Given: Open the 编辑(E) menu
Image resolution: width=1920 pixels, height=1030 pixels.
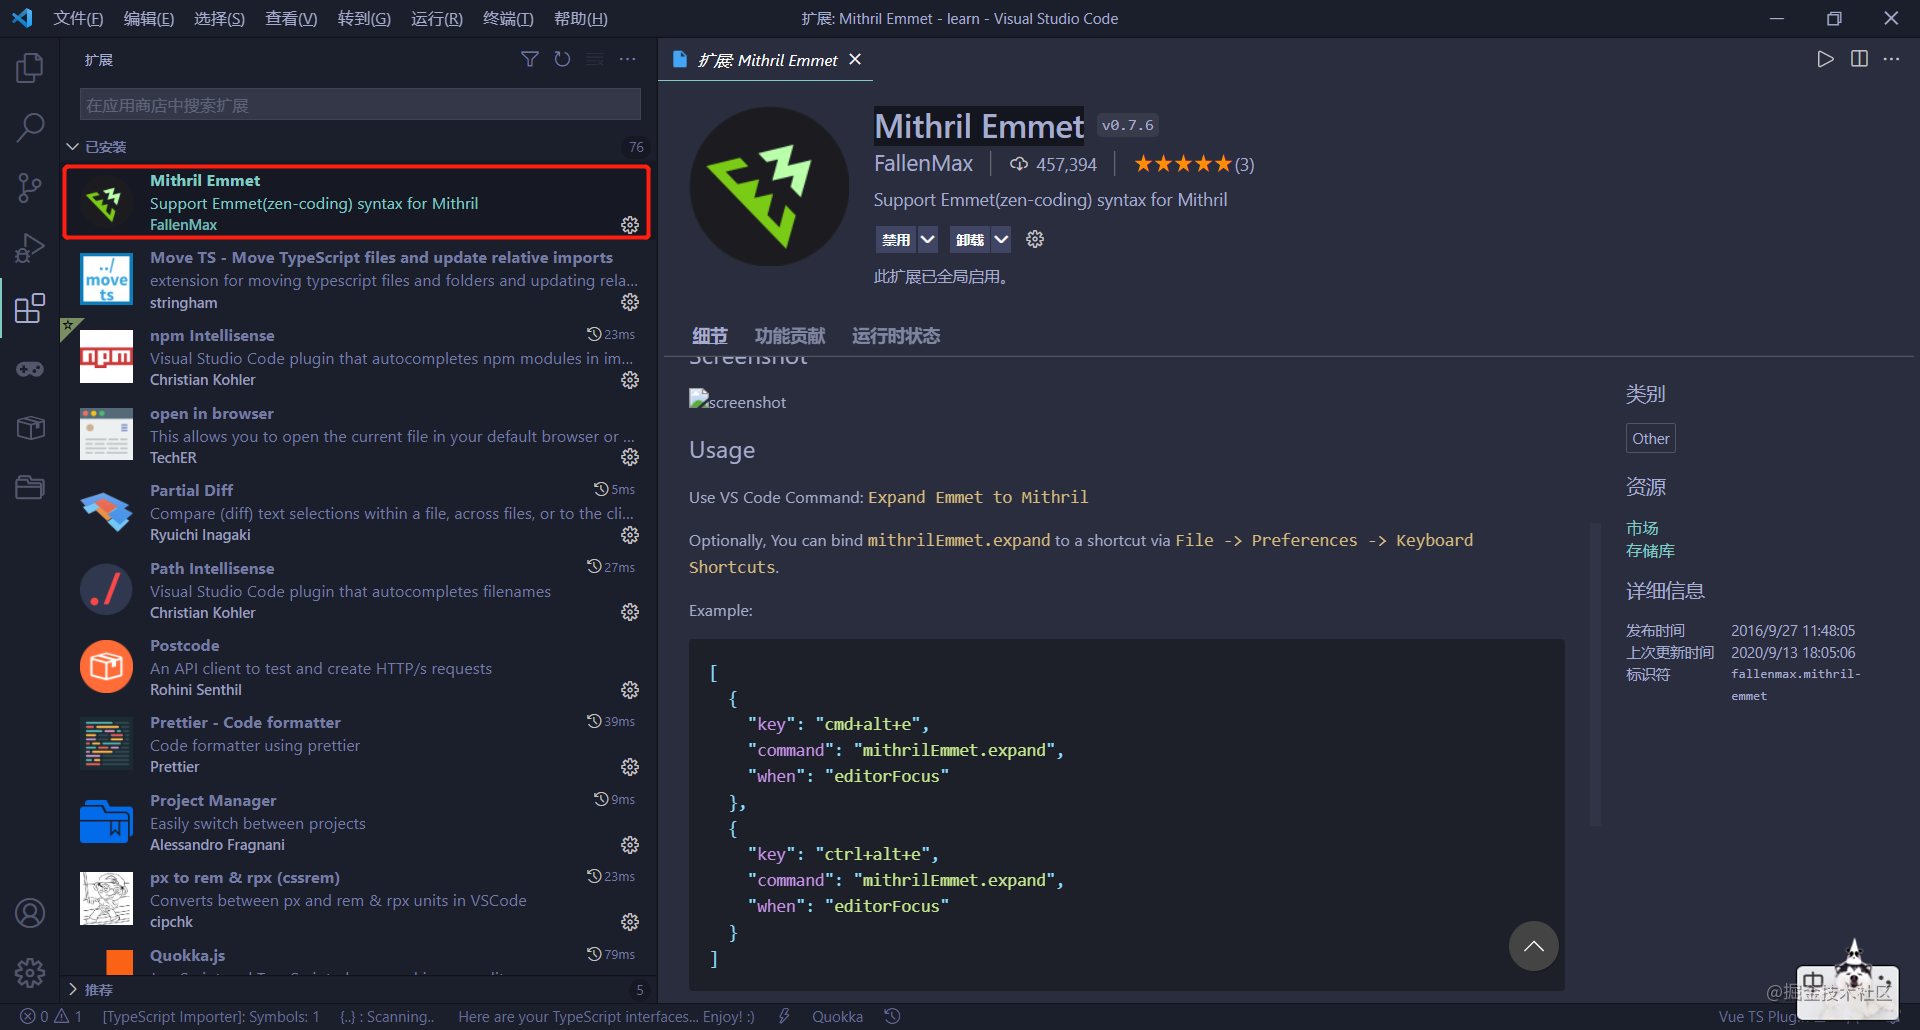Looking at the screenshot, I should pyautogui.click(x=148, y=19).
